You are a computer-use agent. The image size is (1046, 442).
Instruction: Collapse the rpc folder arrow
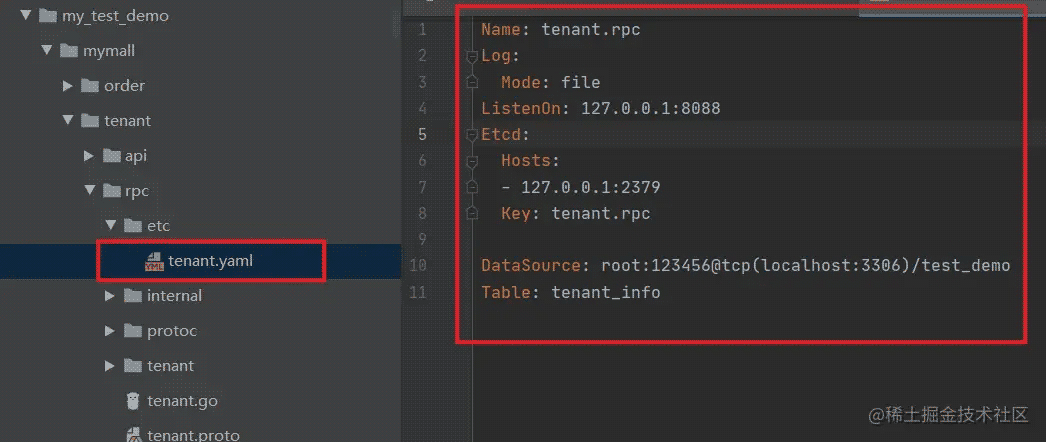[x=89, y=191]
